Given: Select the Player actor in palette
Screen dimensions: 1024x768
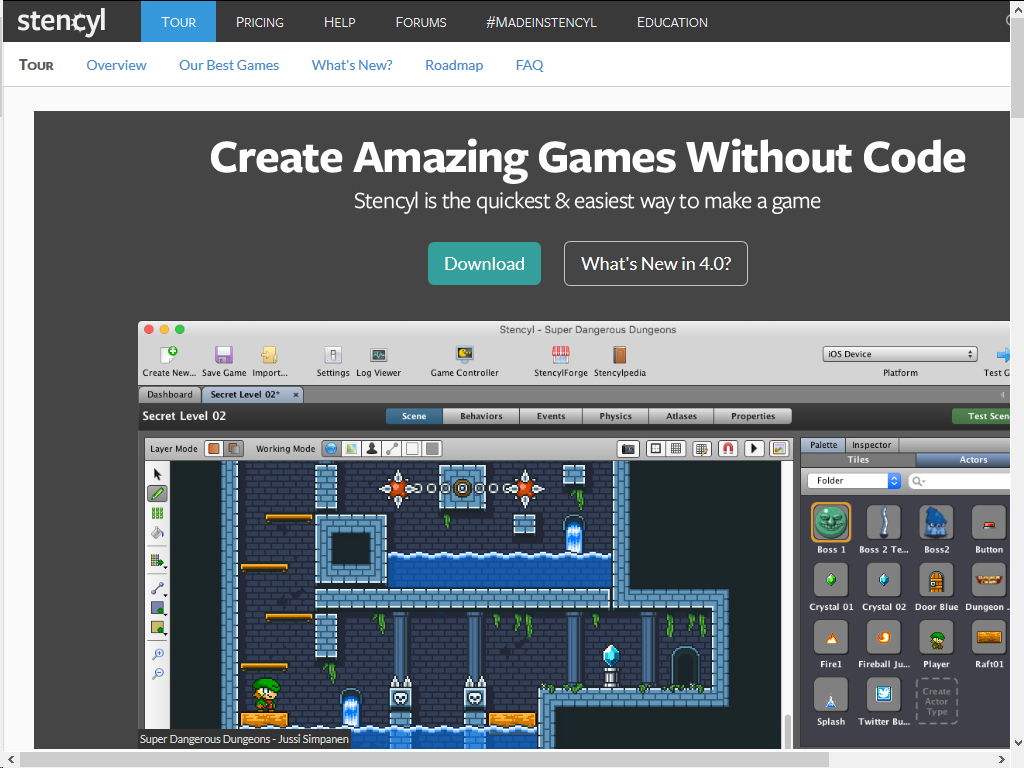Looking at the screenshot, I should 936,638.
